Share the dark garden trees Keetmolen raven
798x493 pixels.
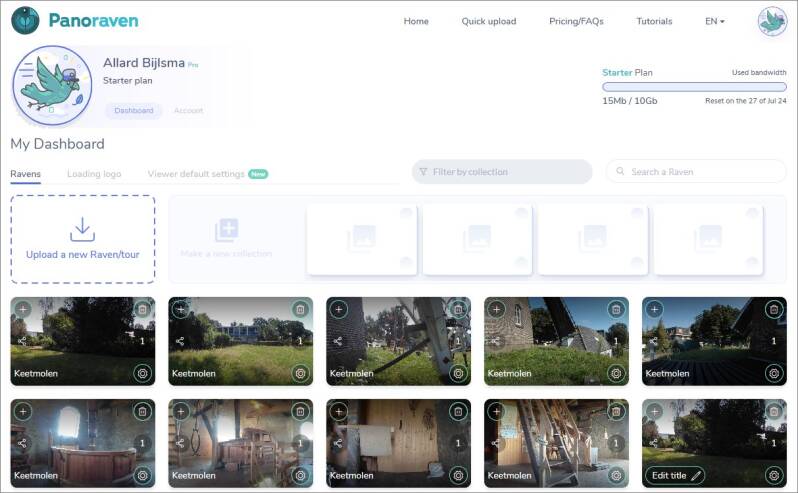[x=22, y=341]
